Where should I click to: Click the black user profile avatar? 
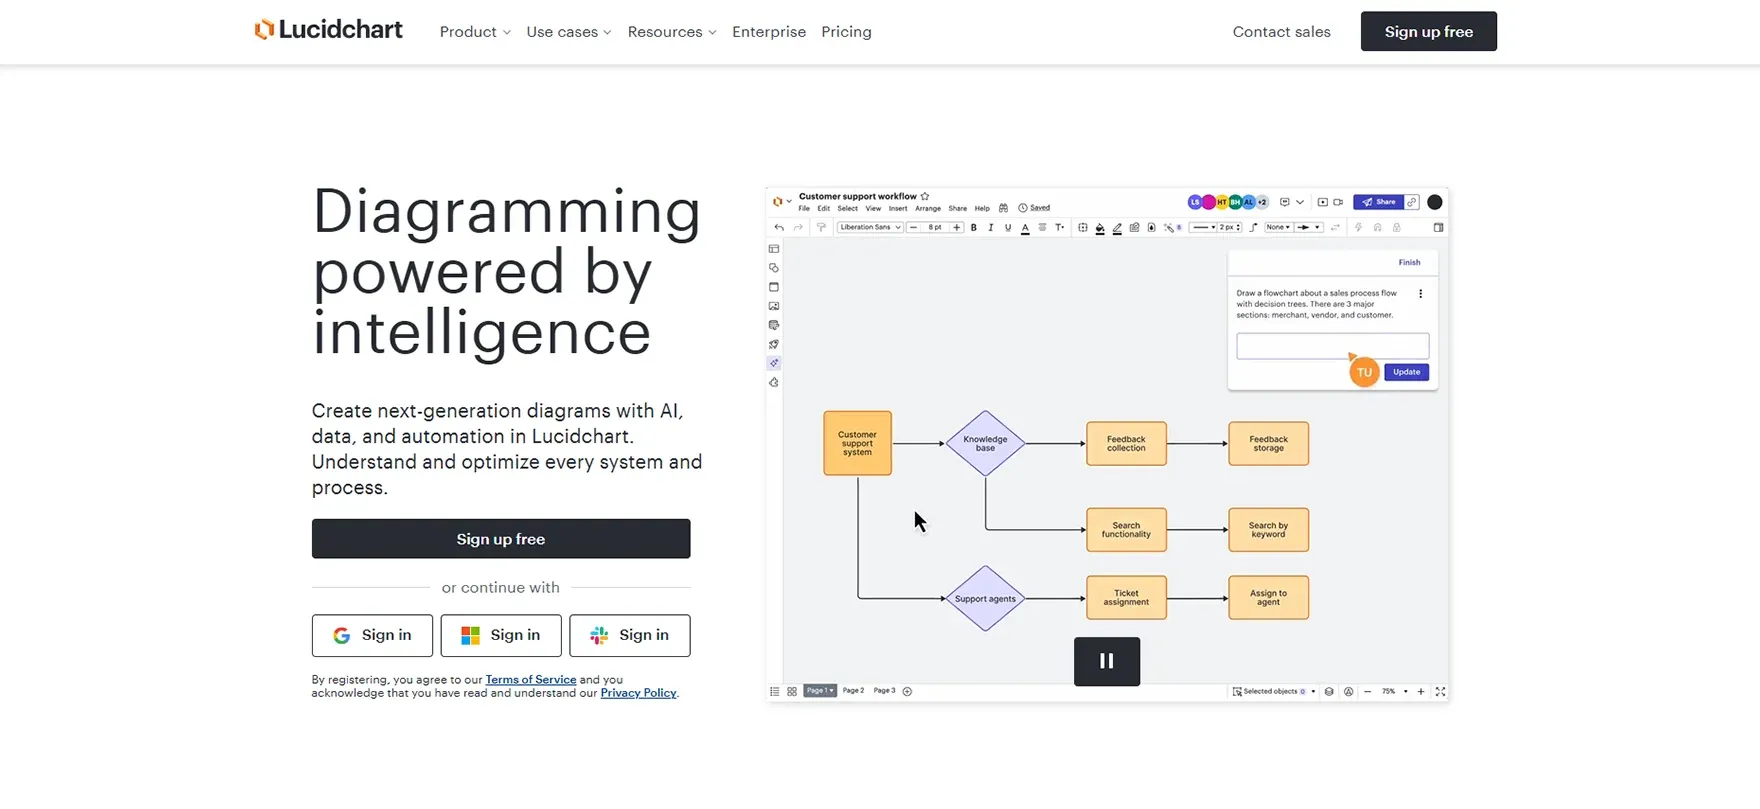click(1435, 202)
